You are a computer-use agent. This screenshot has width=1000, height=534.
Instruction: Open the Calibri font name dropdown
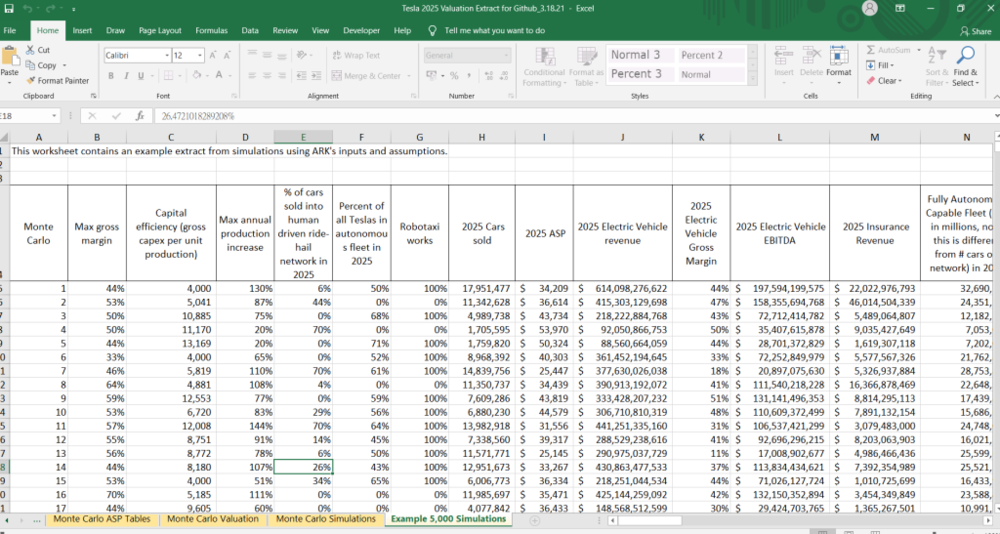coord(166,55)
